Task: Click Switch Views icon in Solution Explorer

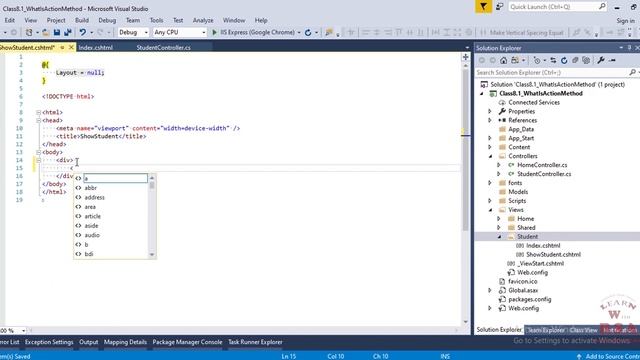Action: click(515, 60)
